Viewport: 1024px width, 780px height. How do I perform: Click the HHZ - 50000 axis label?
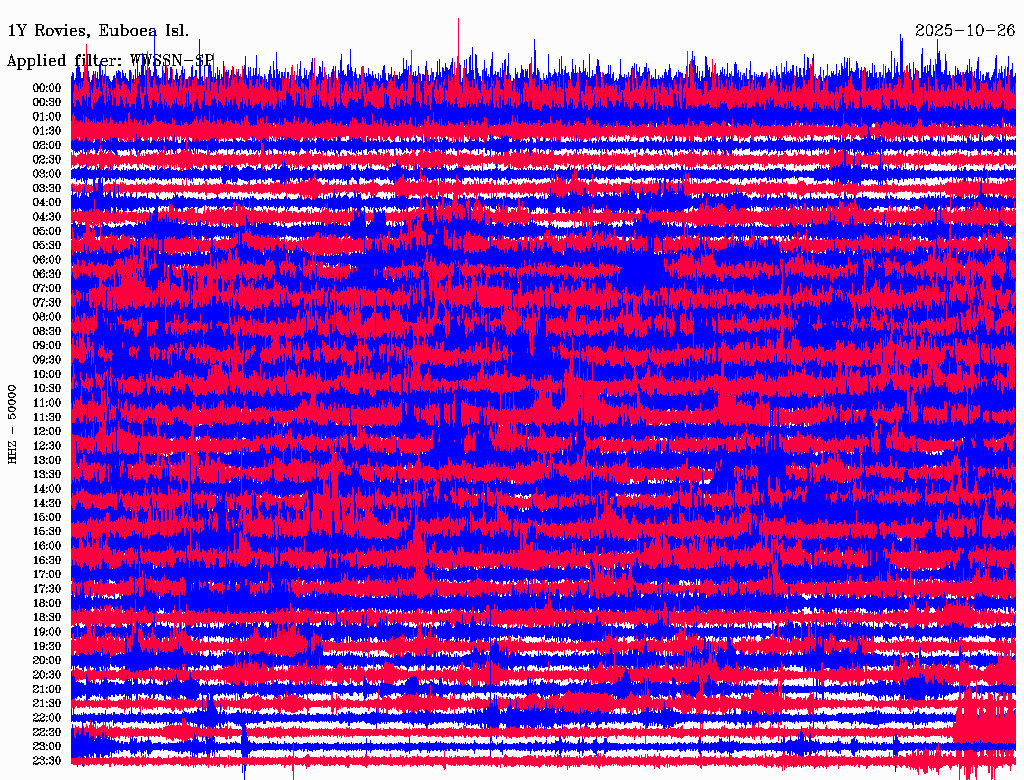(x=13, y=424)
